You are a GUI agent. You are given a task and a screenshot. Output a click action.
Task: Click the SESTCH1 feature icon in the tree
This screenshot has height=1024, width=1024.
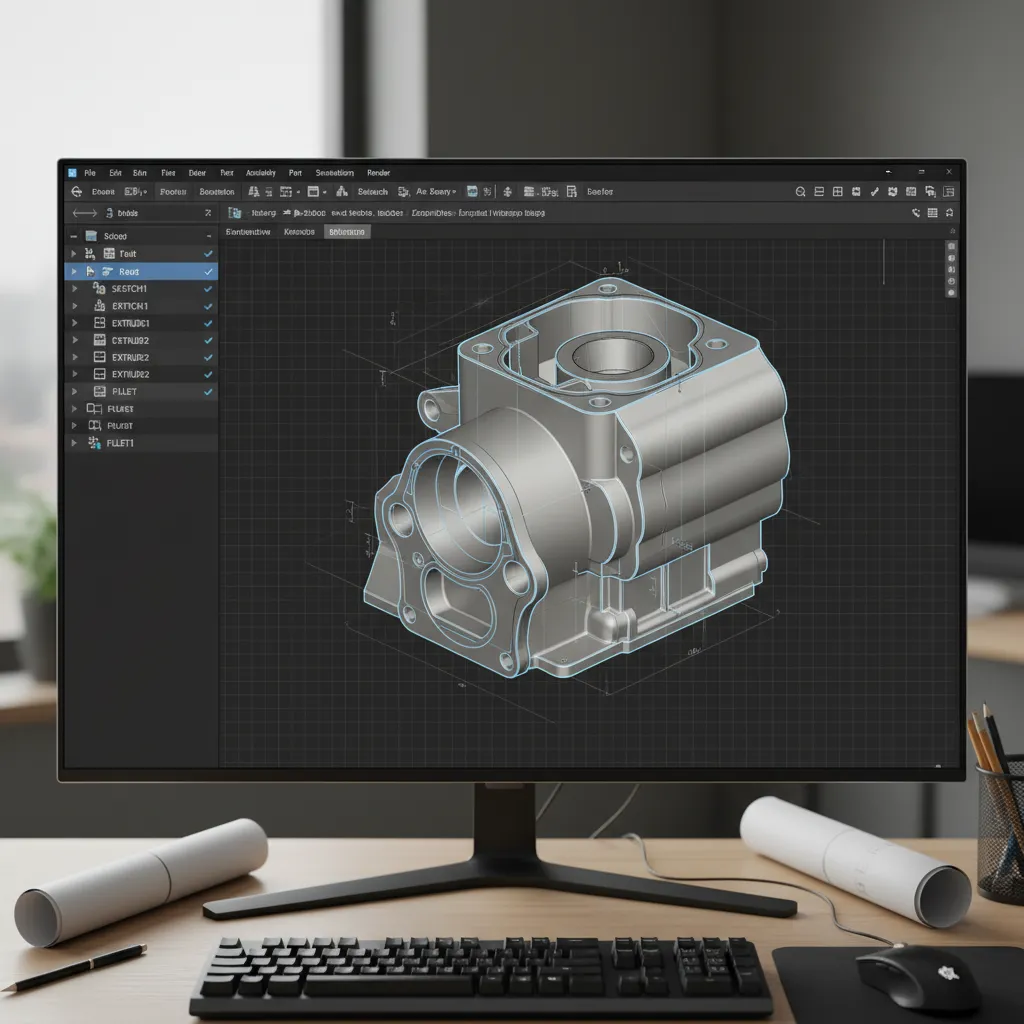99,289
